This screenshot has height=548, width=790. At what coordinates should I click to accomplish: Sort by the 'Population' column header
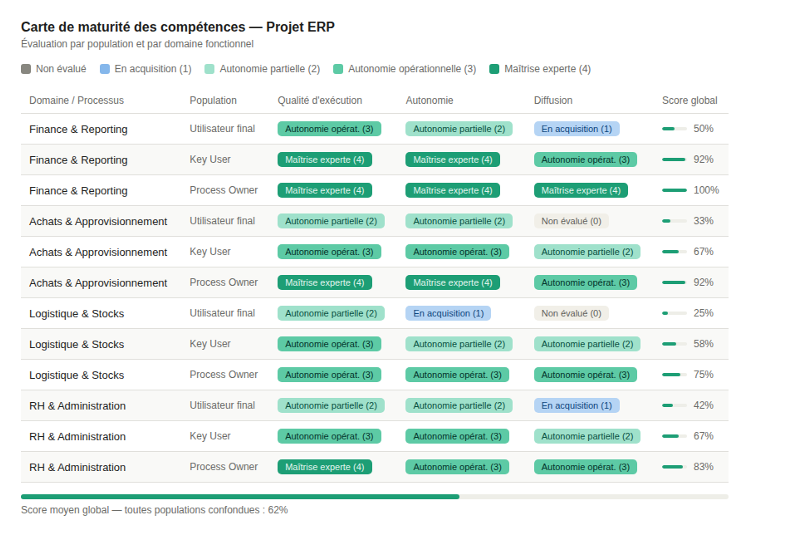(x=213, y=100)
